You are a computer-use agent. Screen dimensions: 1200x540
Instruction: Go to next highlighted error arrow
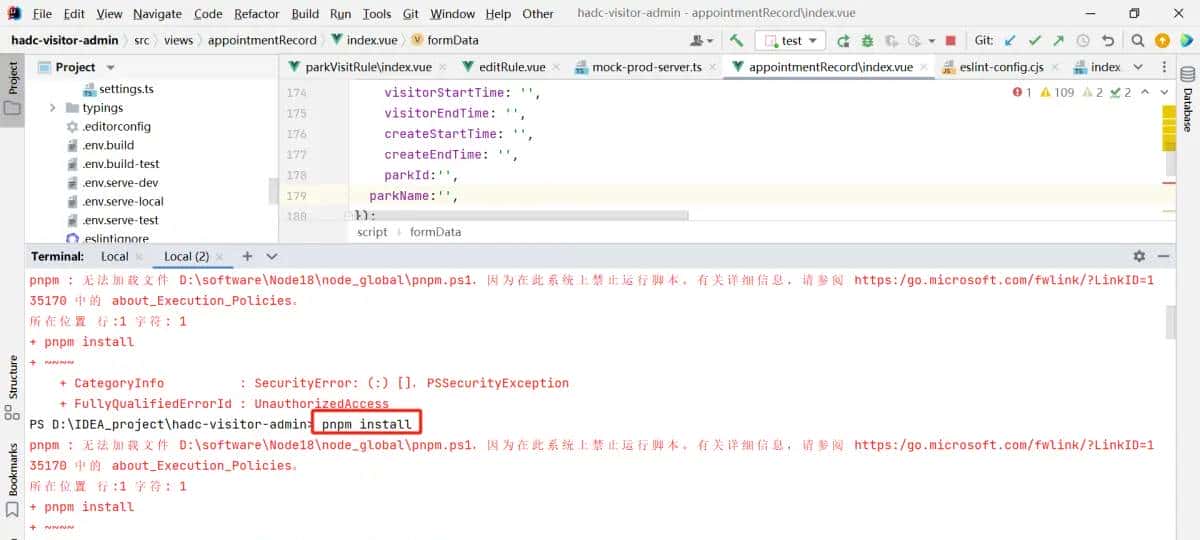(x=1163, y=92)
